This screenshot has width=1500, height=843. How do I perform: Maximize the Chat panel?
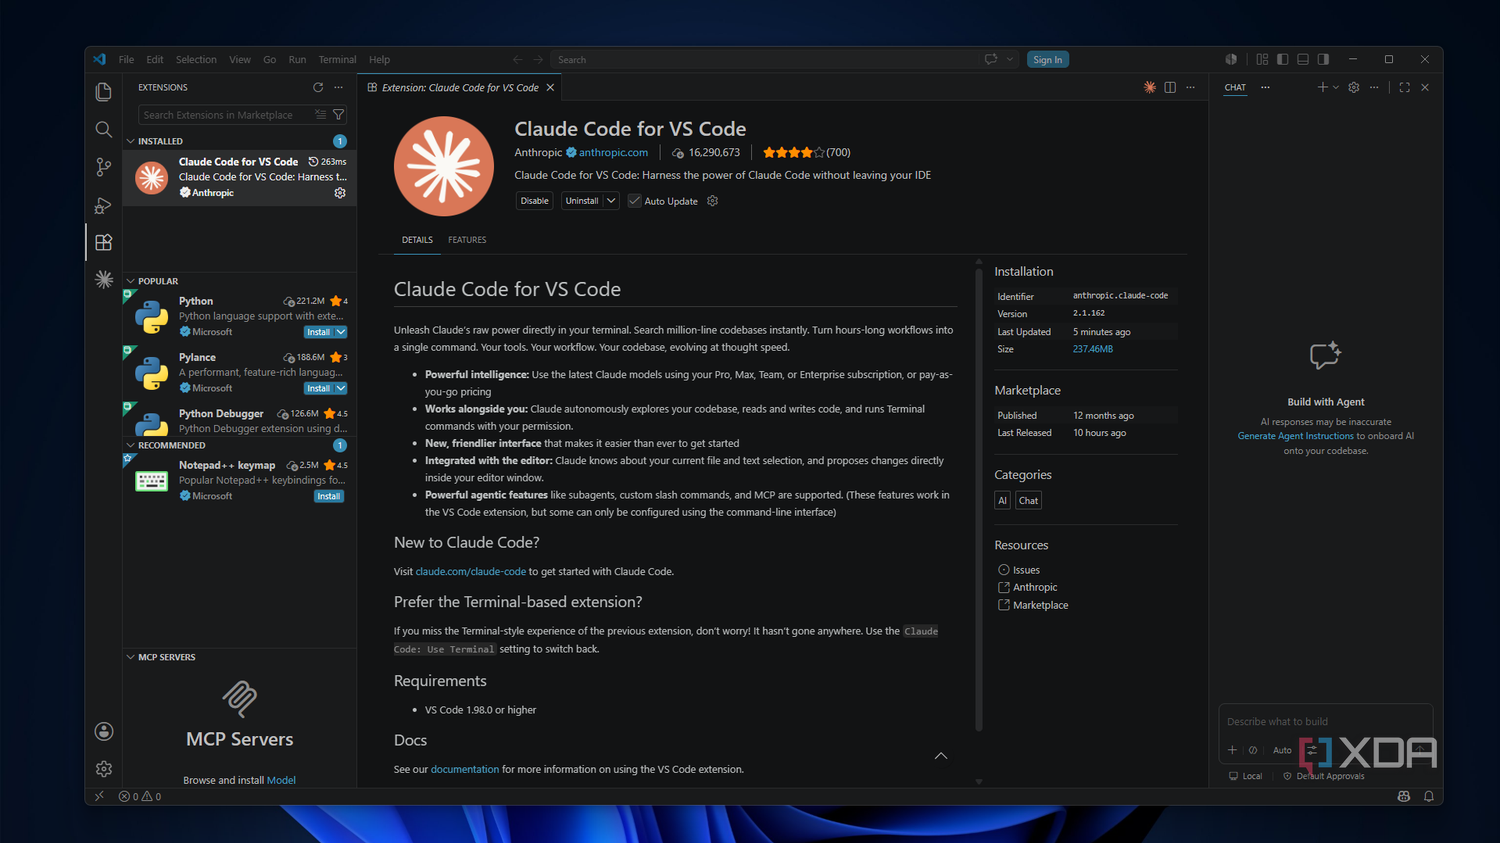coord(1405,88)
